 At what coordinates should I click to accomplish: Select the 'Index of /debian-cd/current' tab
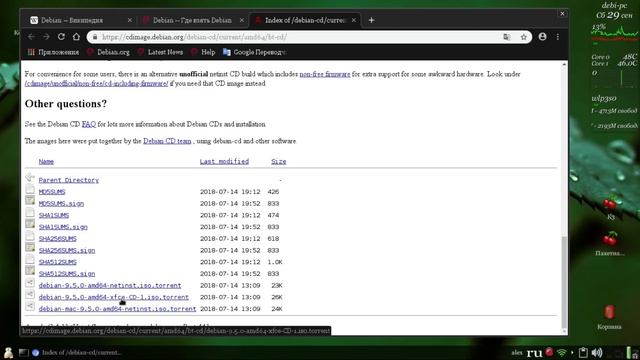point(304,20)
